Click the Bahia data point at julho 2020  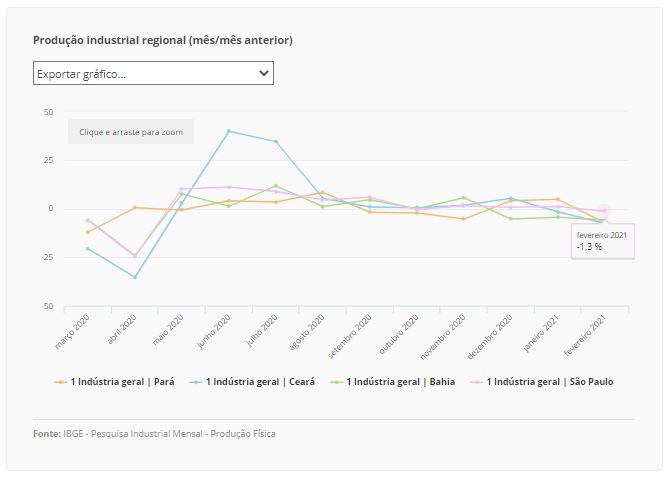click(276, 186)
